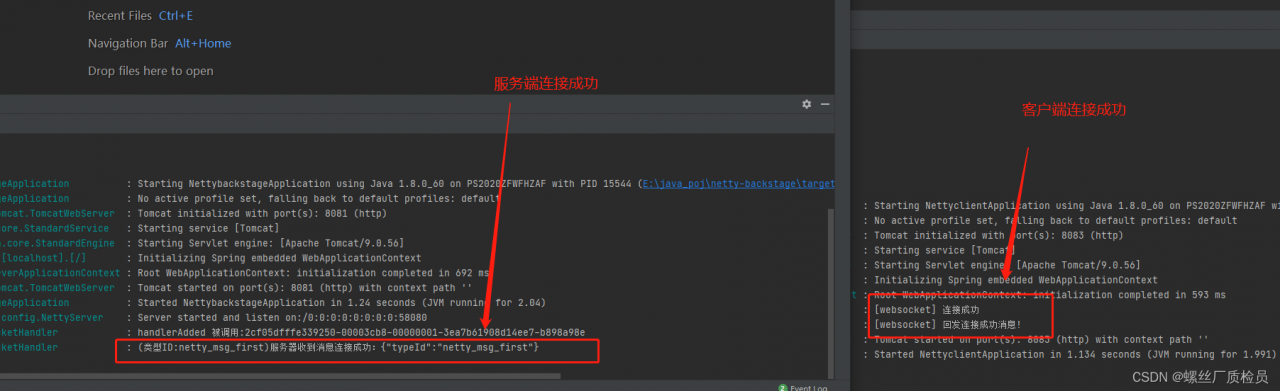Select the 'netty_msg_first' server message line
The height and width of the screenshot is (391, 1280).
tap(333, 347)
